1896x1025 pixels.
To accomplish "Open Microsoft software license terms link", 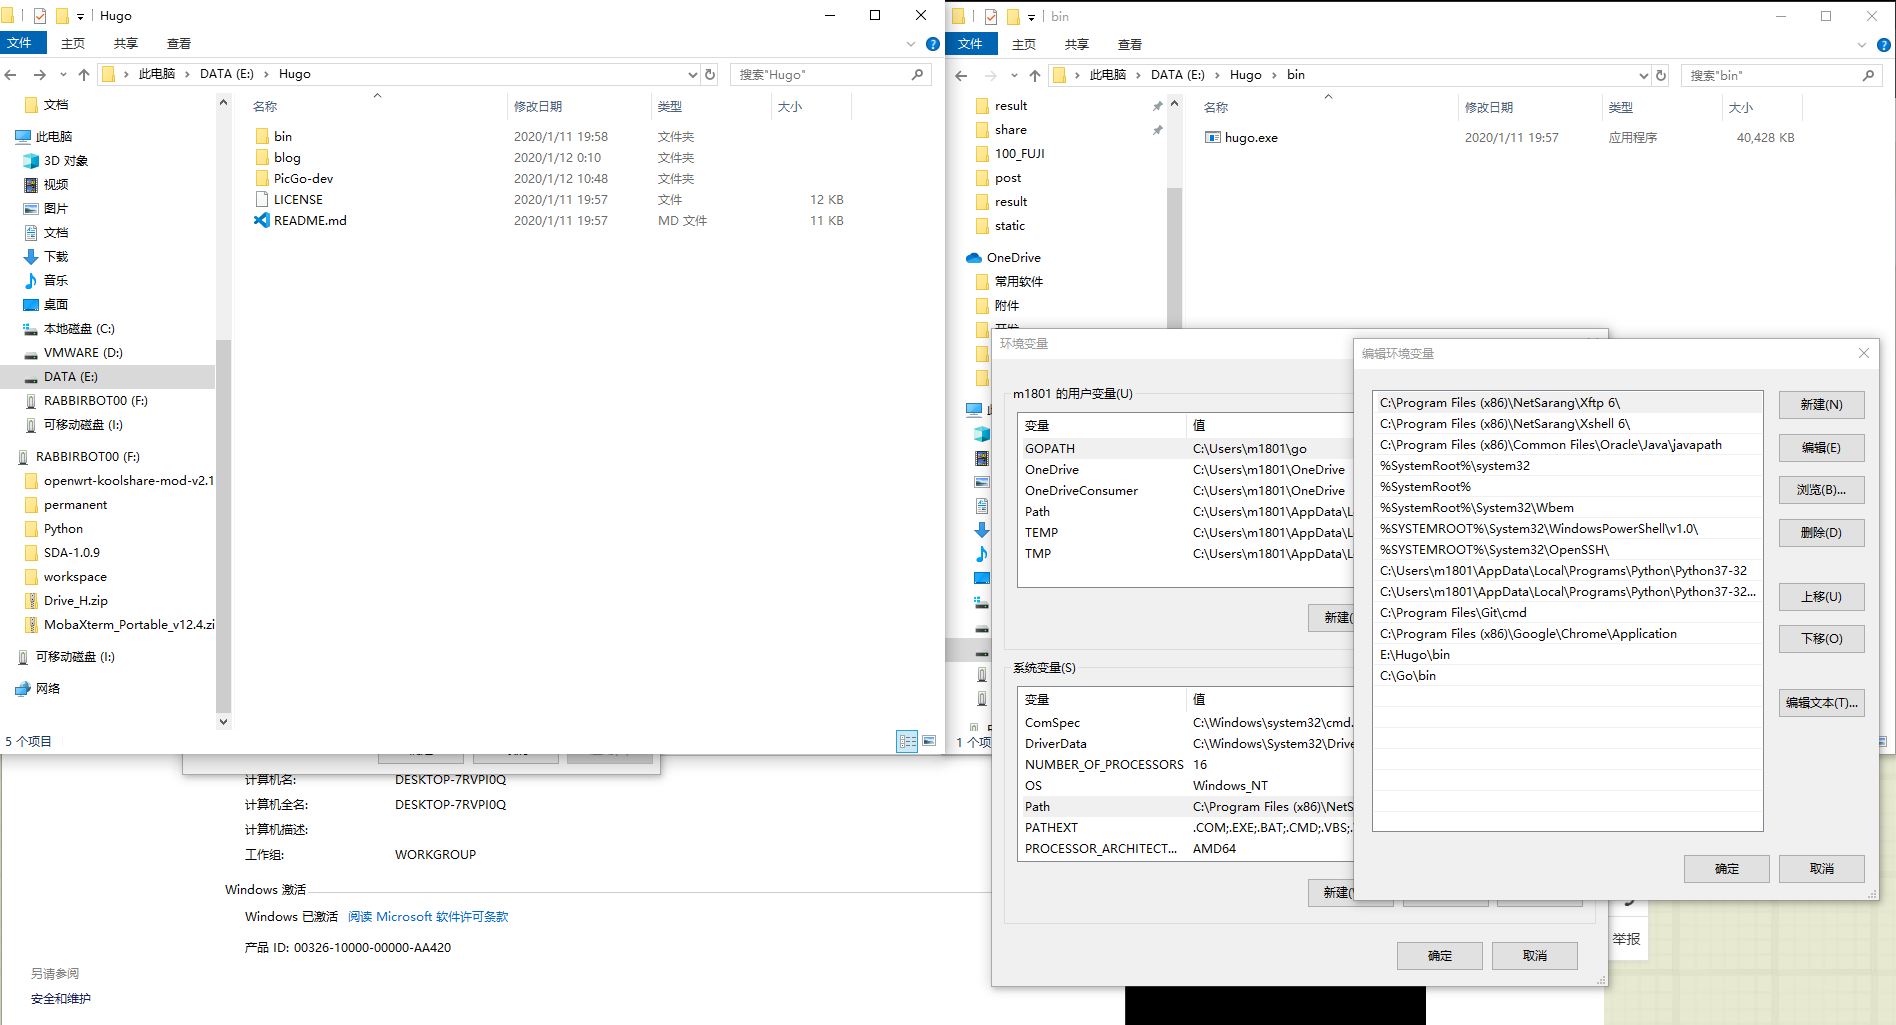I will [428, 916].
